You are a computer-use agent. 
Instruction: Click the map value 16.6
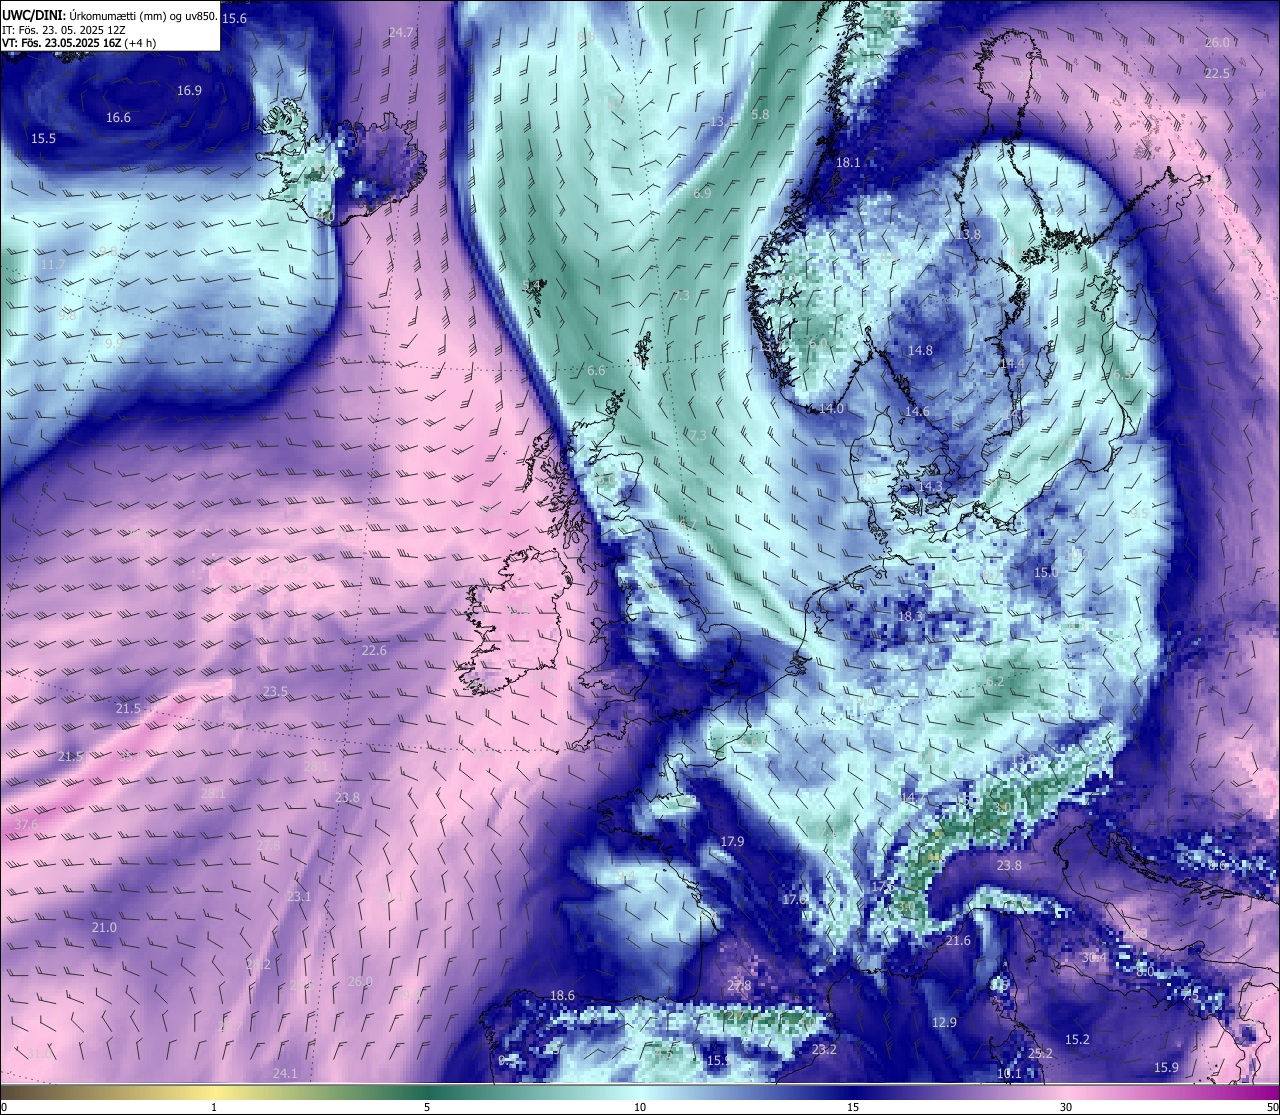(118, 118)
